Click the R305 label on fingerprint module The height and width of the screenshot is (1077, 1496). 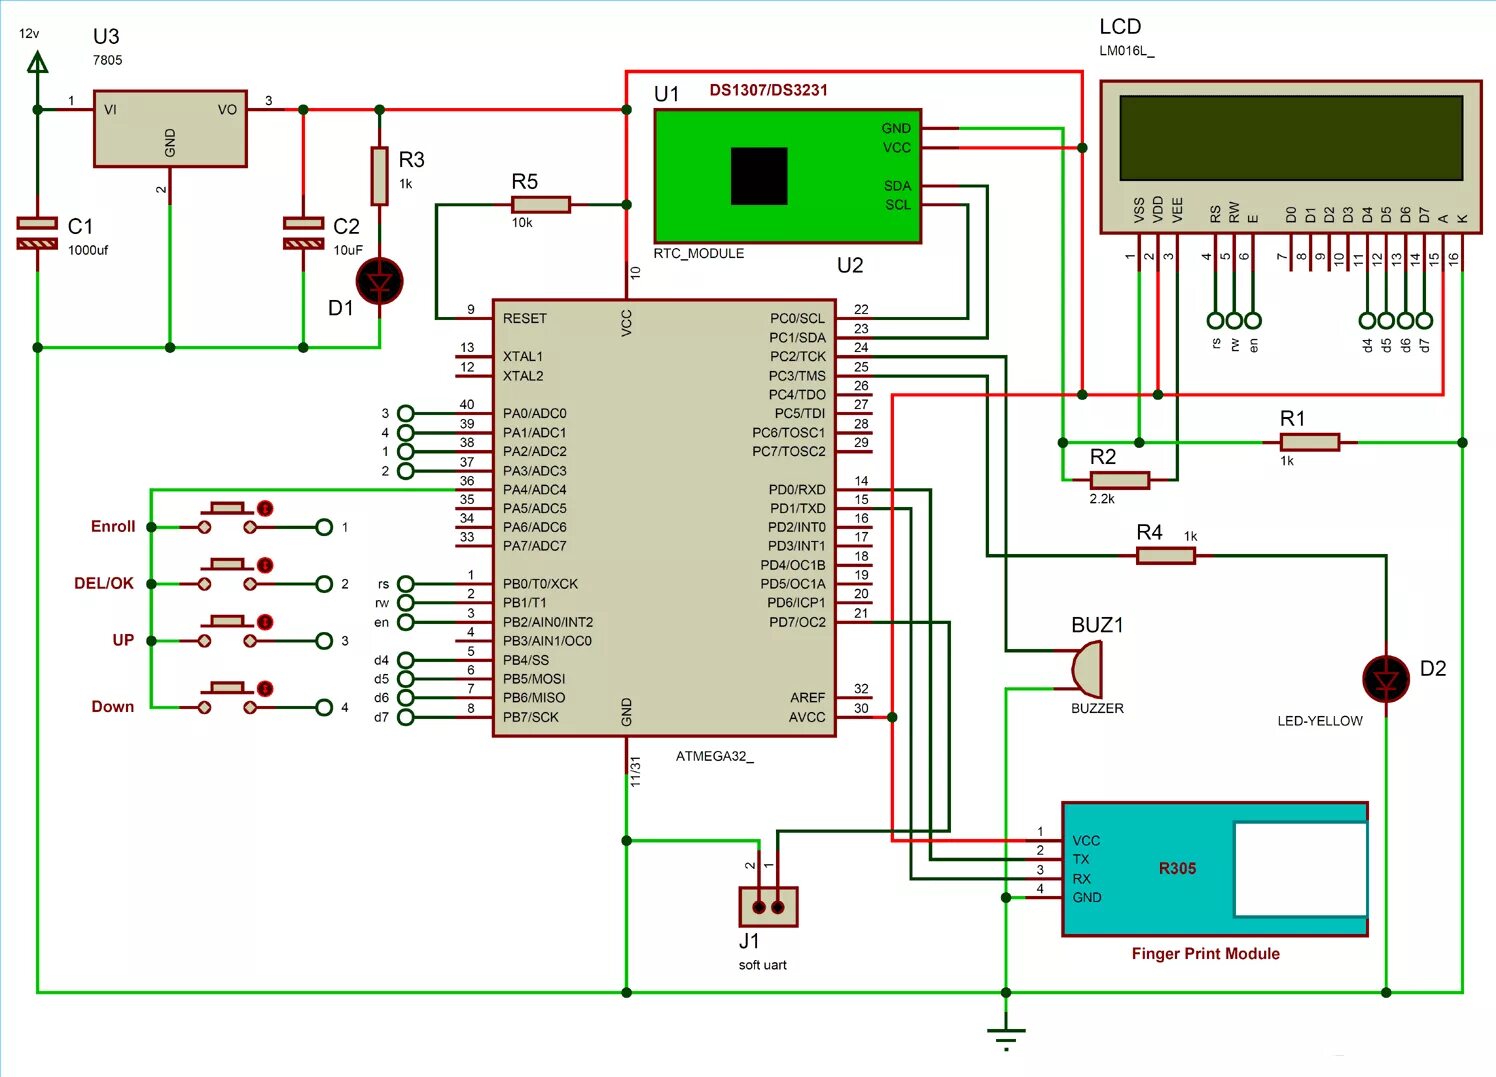[1177, 869]
